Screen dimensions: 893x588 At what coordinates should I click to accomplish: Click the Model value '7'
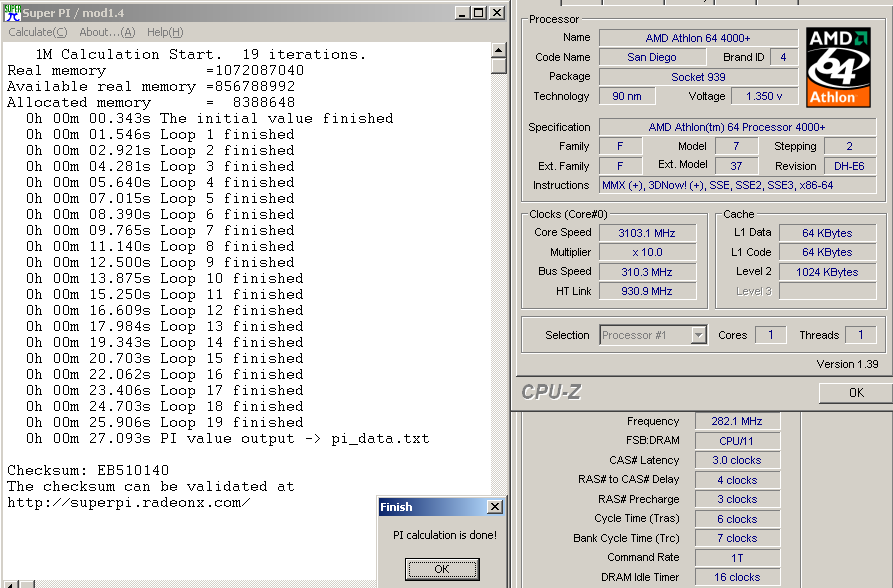point(736,146)
